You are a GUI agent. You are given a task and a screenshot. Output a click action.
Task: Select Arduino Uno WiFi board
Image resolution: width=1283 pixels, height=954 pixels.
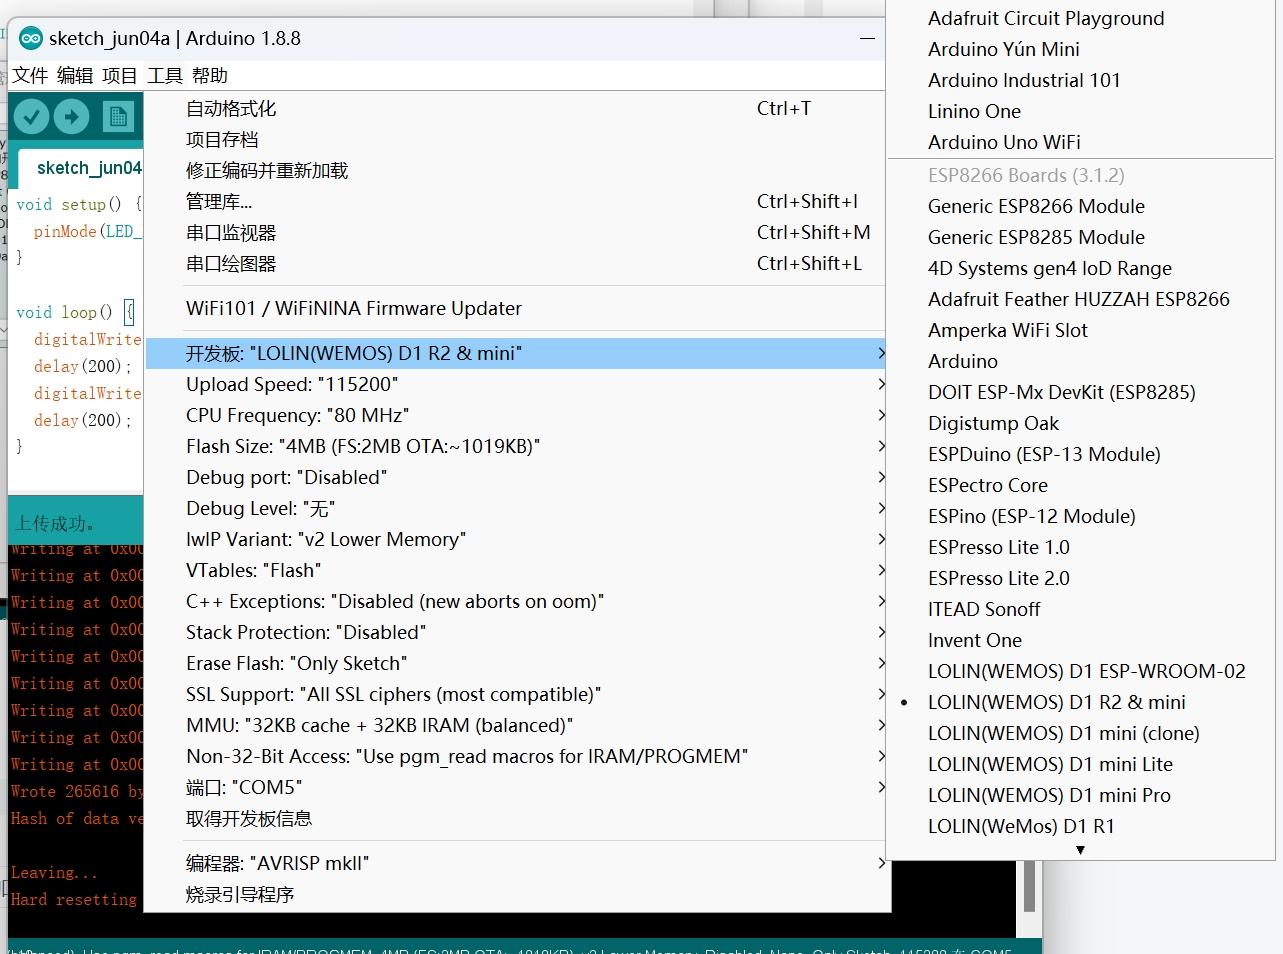point(1080,143)
